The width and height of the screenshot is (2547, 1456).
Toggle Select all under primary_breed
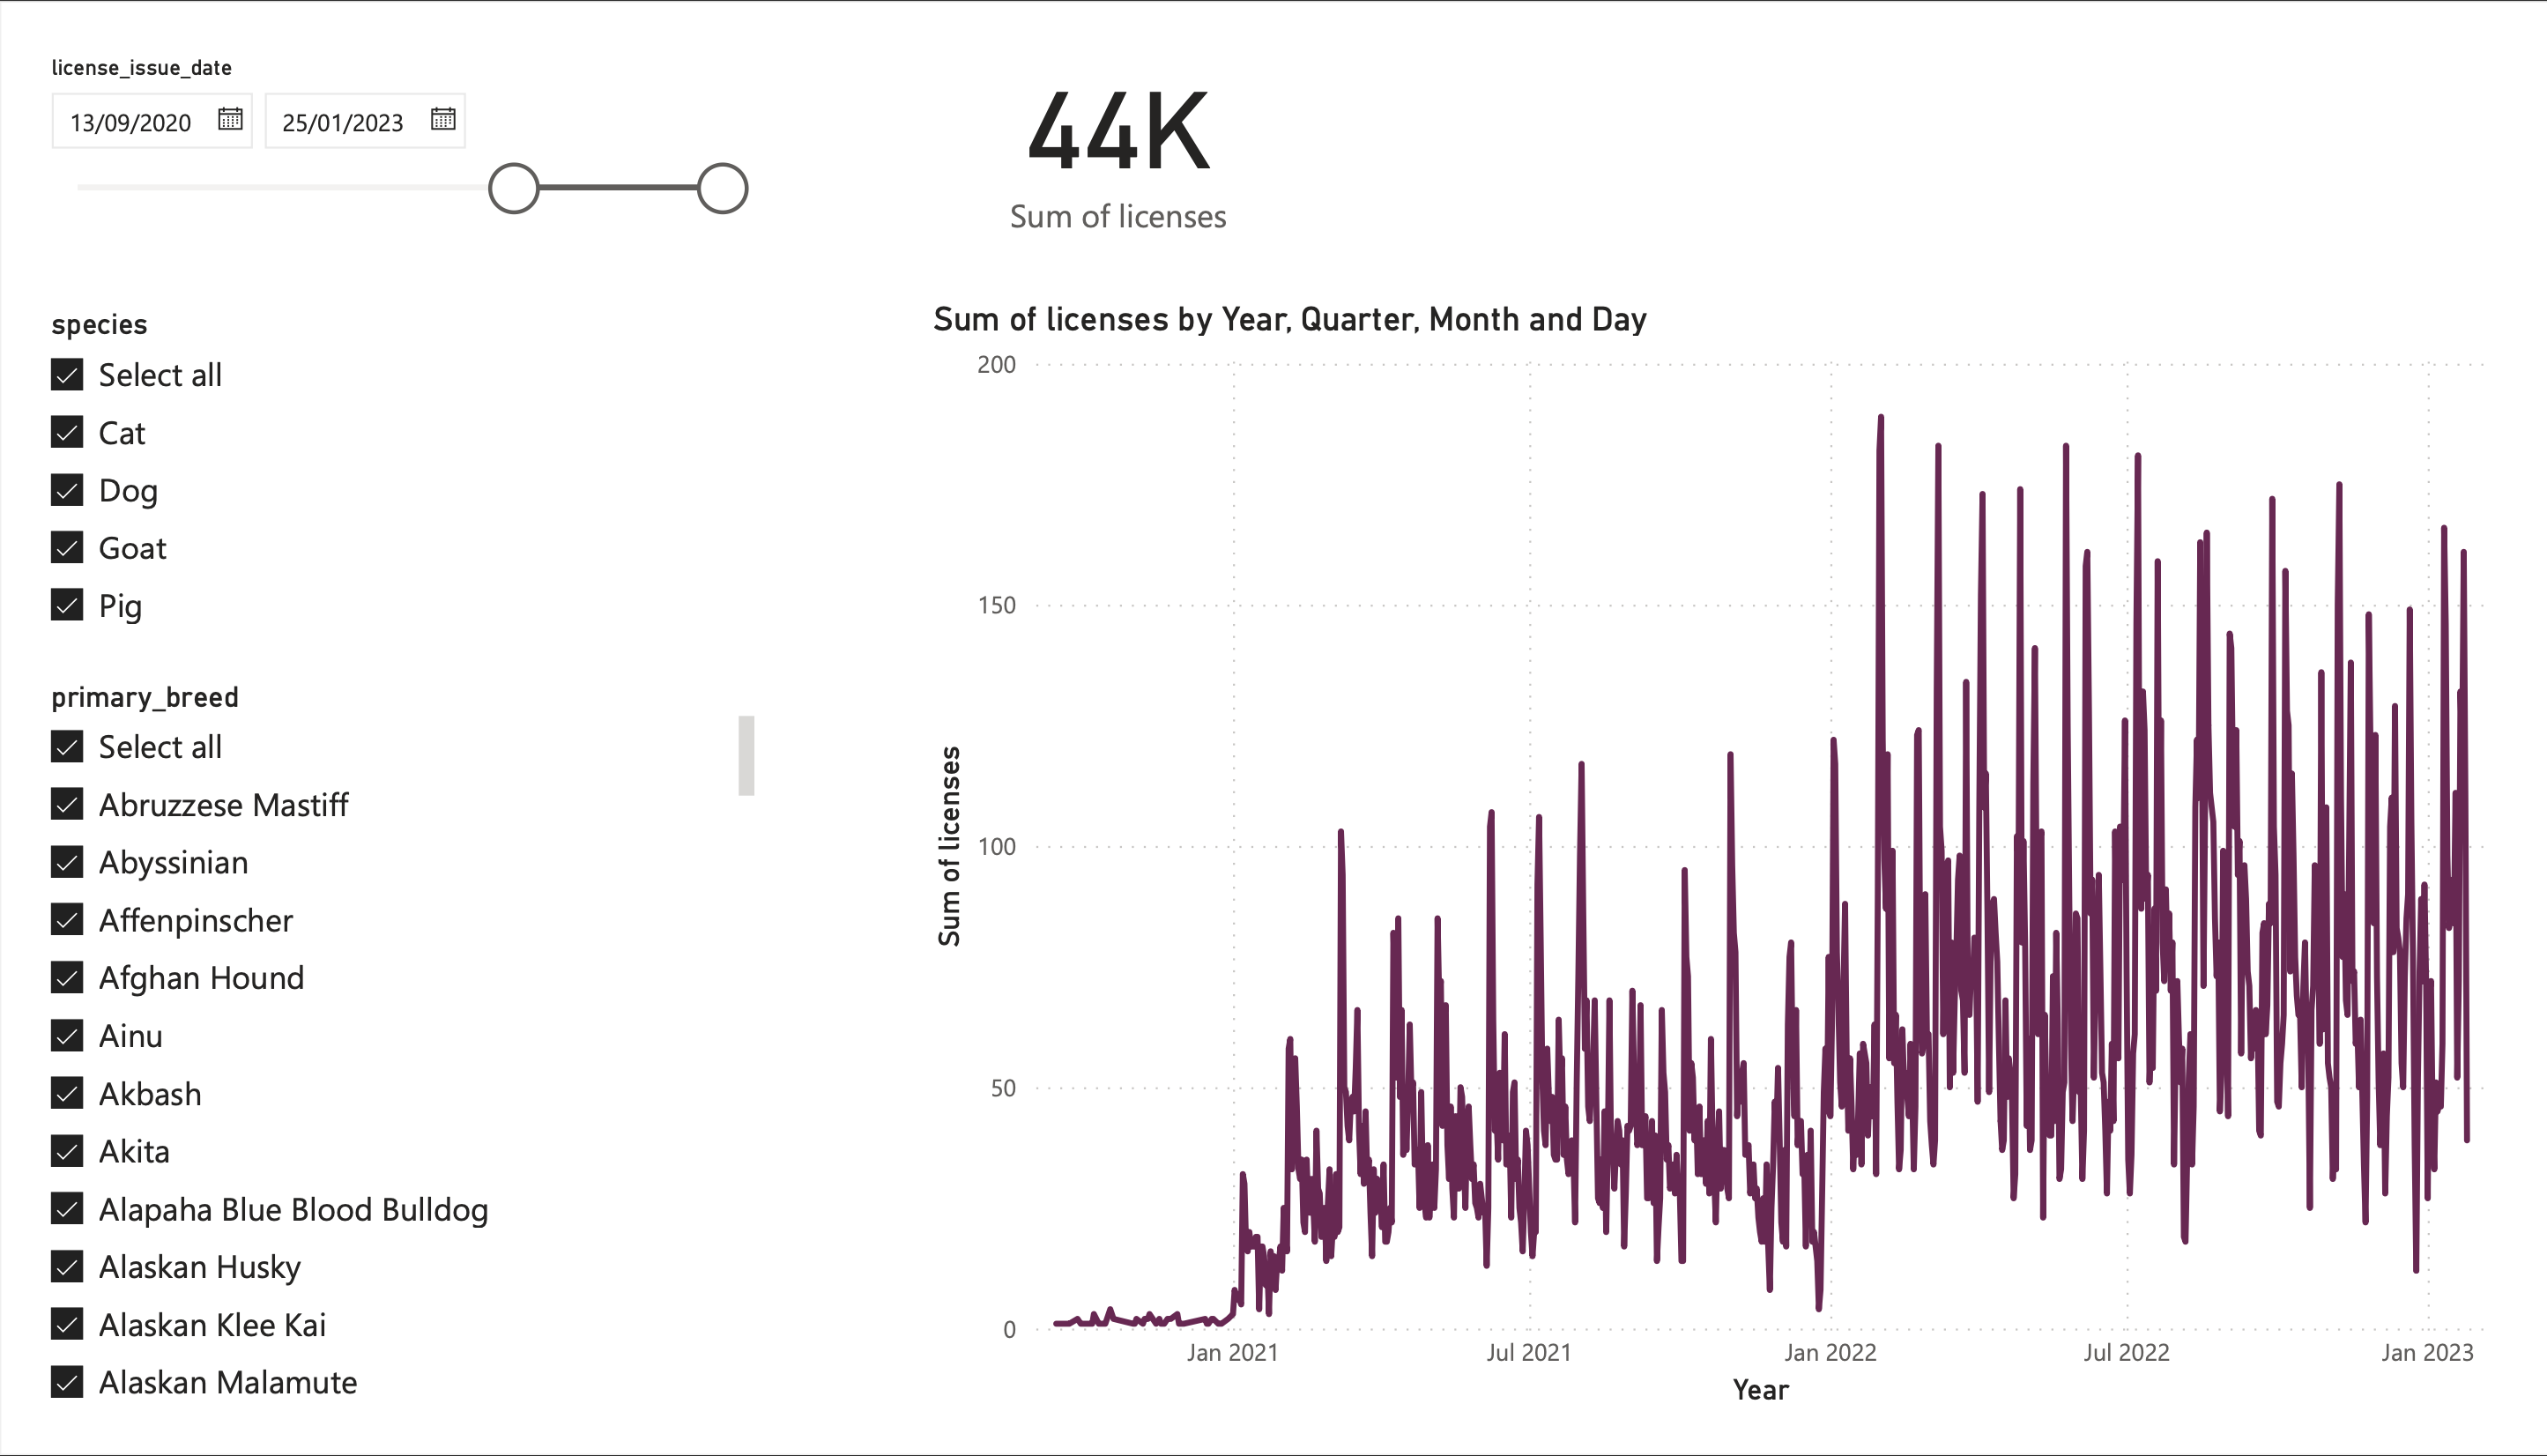pos(66,746)
